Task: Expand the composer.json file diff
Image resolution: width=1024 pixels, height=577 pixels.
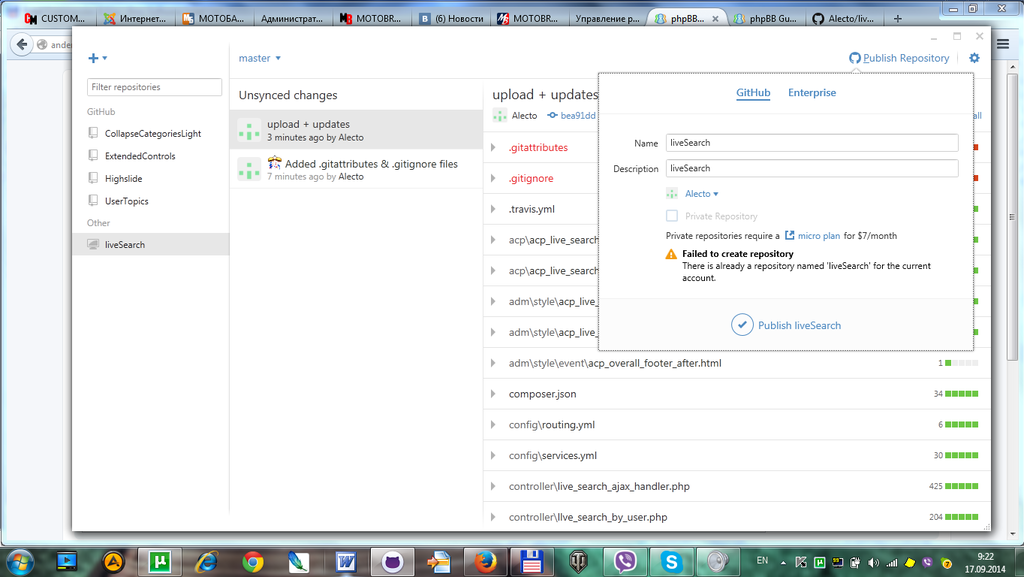Action: tap(493, 394)
